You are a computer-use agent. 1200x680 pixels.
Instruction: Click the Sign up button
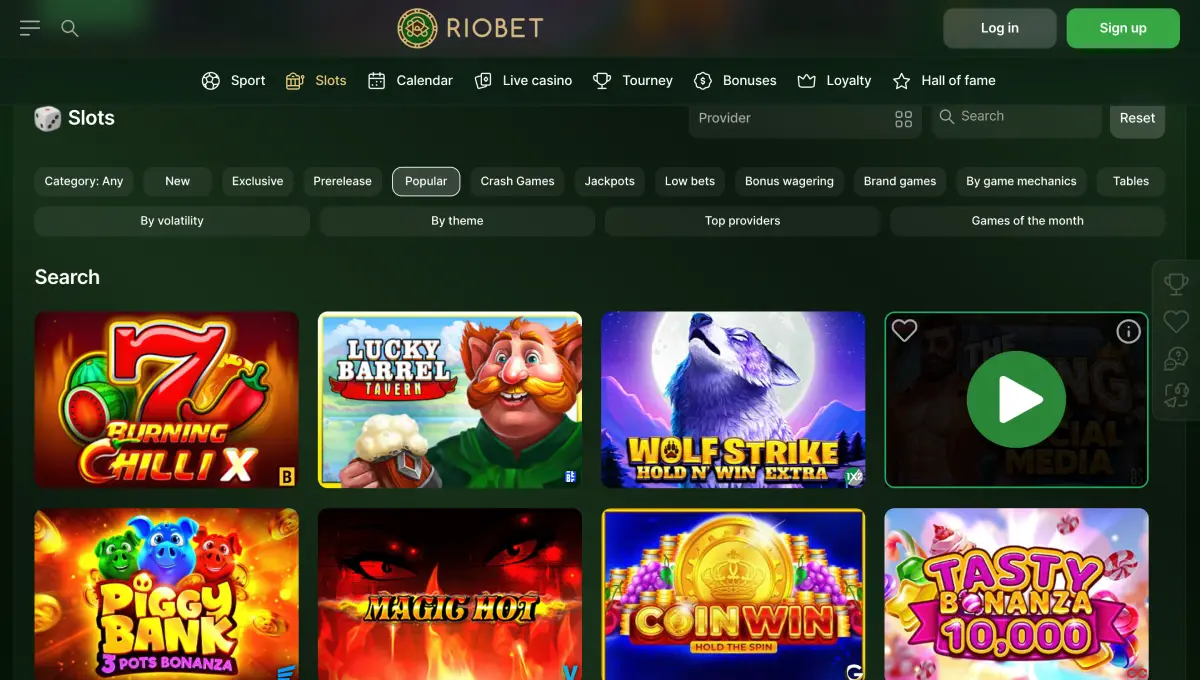coord(1123,28)
